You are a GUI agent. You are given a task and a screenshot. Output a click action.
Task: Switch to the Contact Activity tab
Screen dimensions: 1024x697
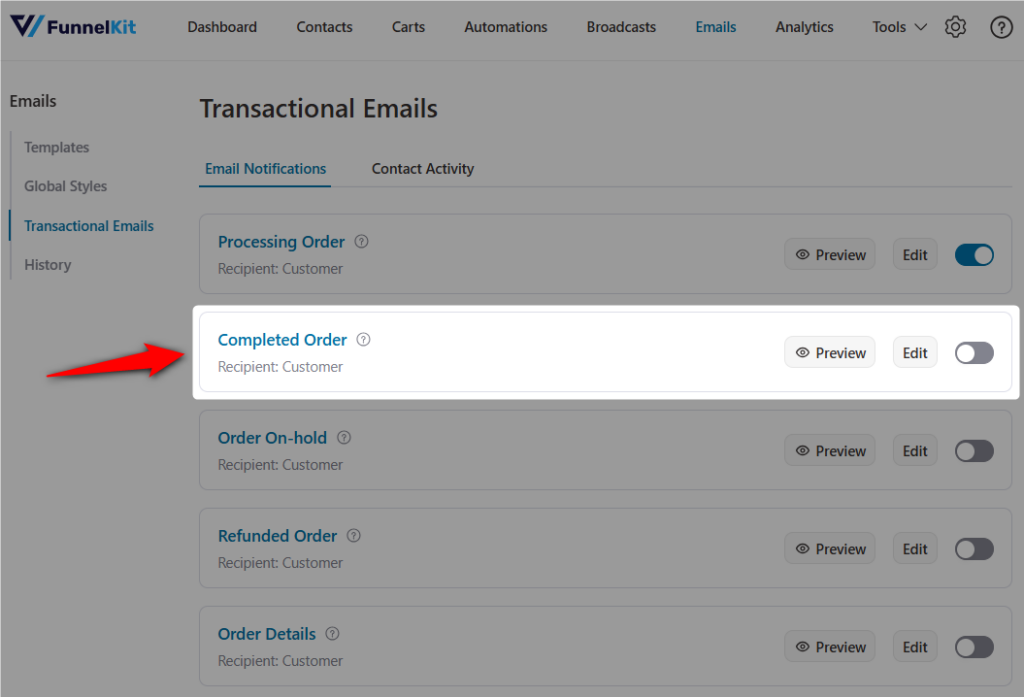[422, 168]
